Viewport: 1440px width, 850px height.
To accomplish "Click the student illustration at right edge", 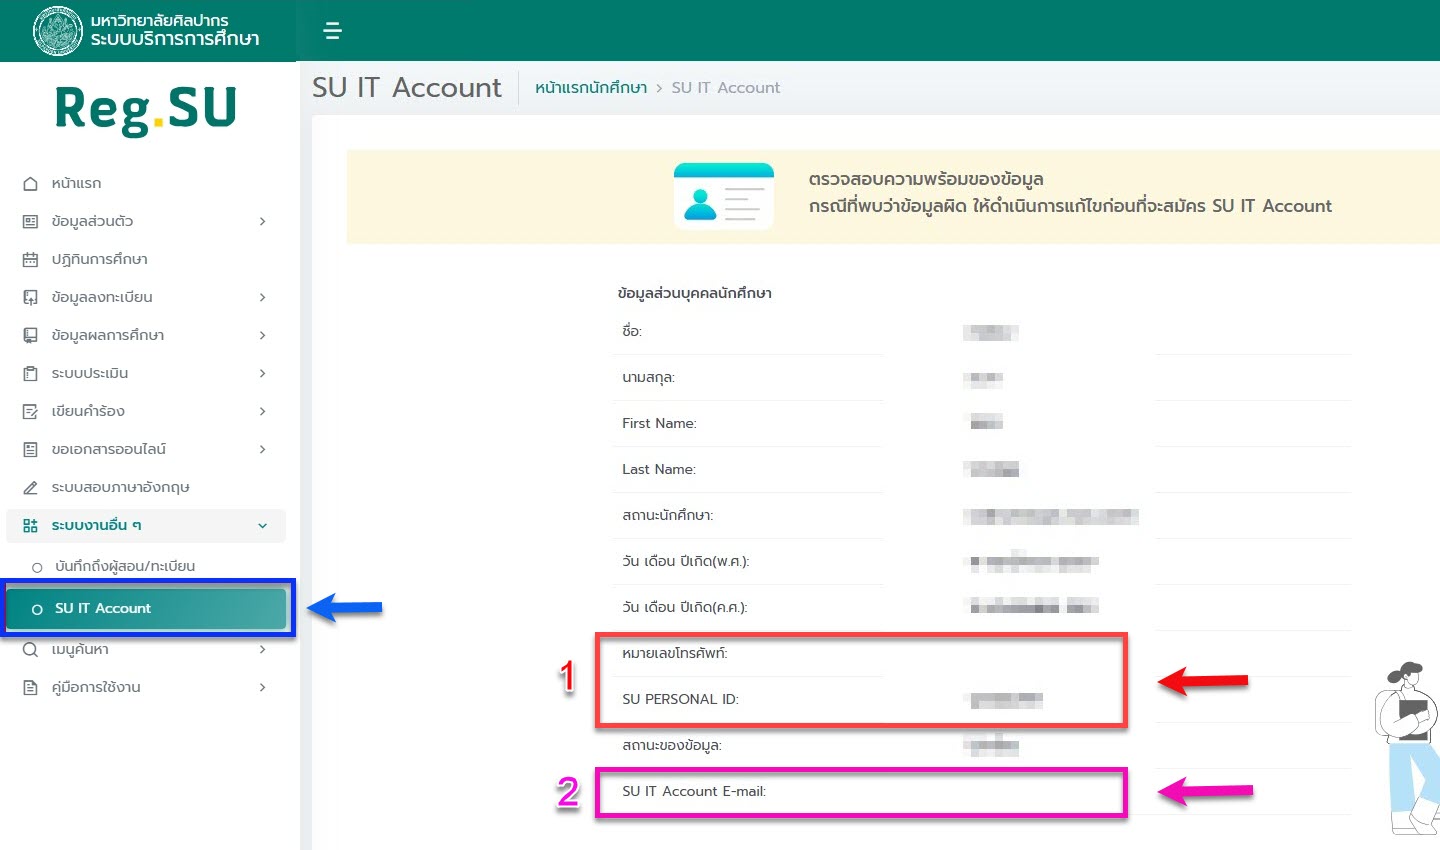I will coord(1410,745).
